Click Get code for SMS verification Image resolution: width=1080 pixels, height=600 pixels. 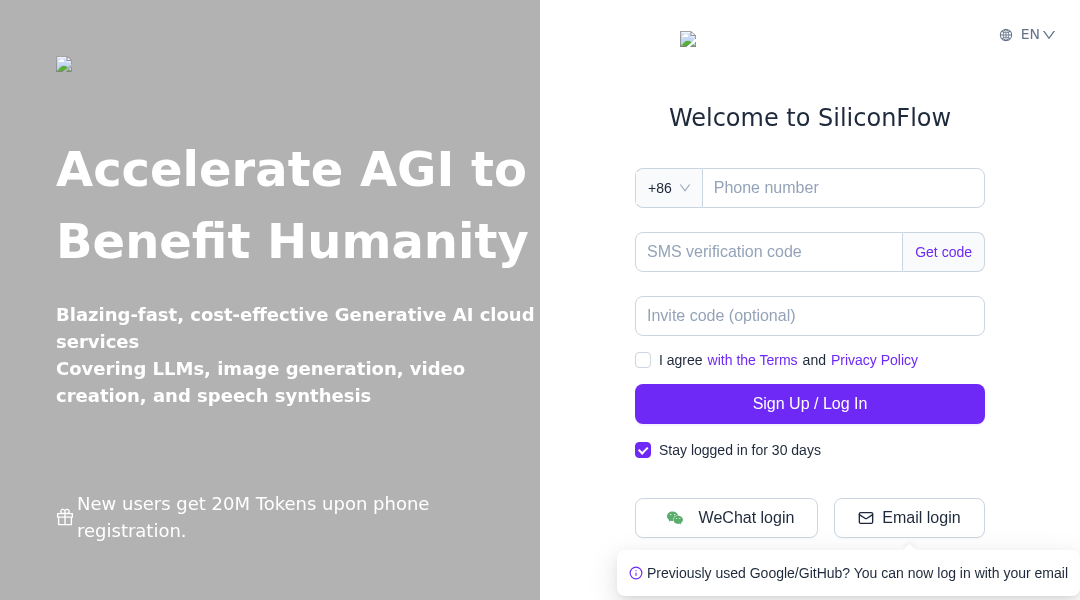(x=943, y=252)
